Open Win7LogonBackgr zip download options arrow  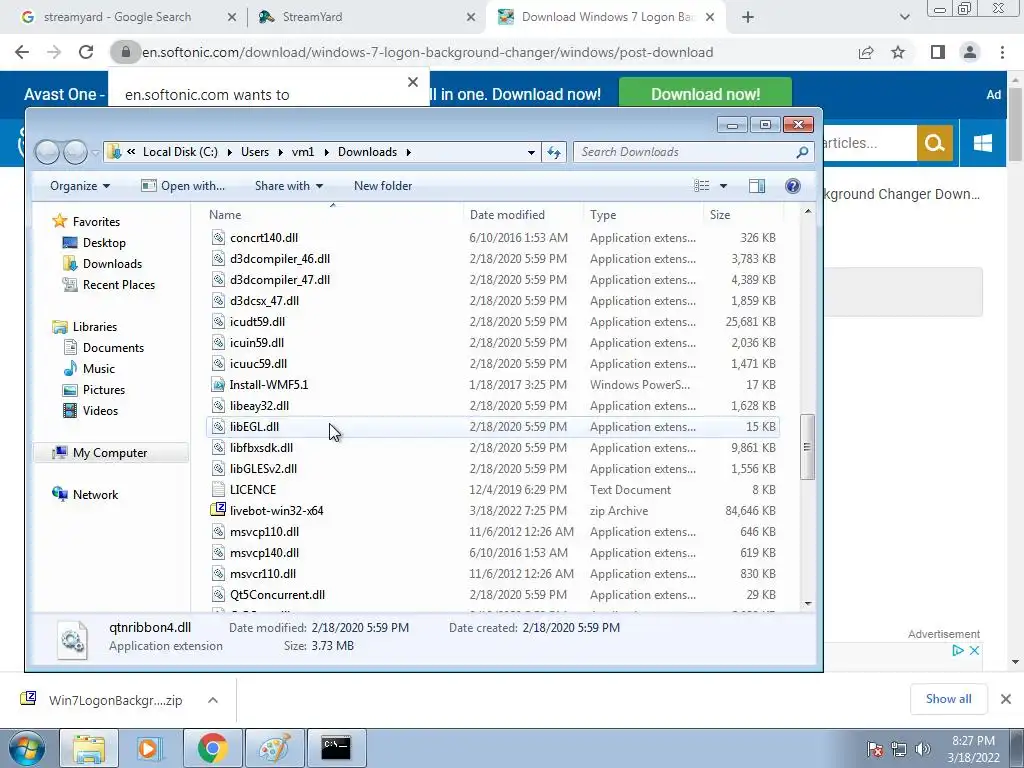point(212,700)
